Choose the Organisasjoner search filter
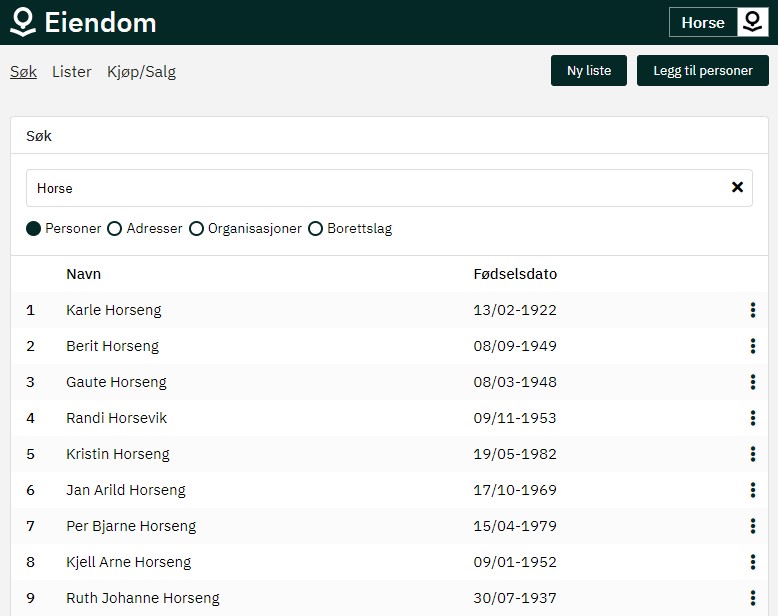The width and height of the screenshot is (778, 616). [x=196, y=228]
